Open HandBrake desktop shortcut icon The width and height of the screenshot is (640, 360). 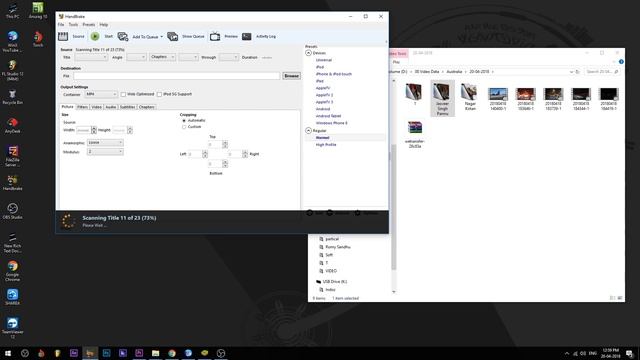pyautogui.click(x=13, y=183)
